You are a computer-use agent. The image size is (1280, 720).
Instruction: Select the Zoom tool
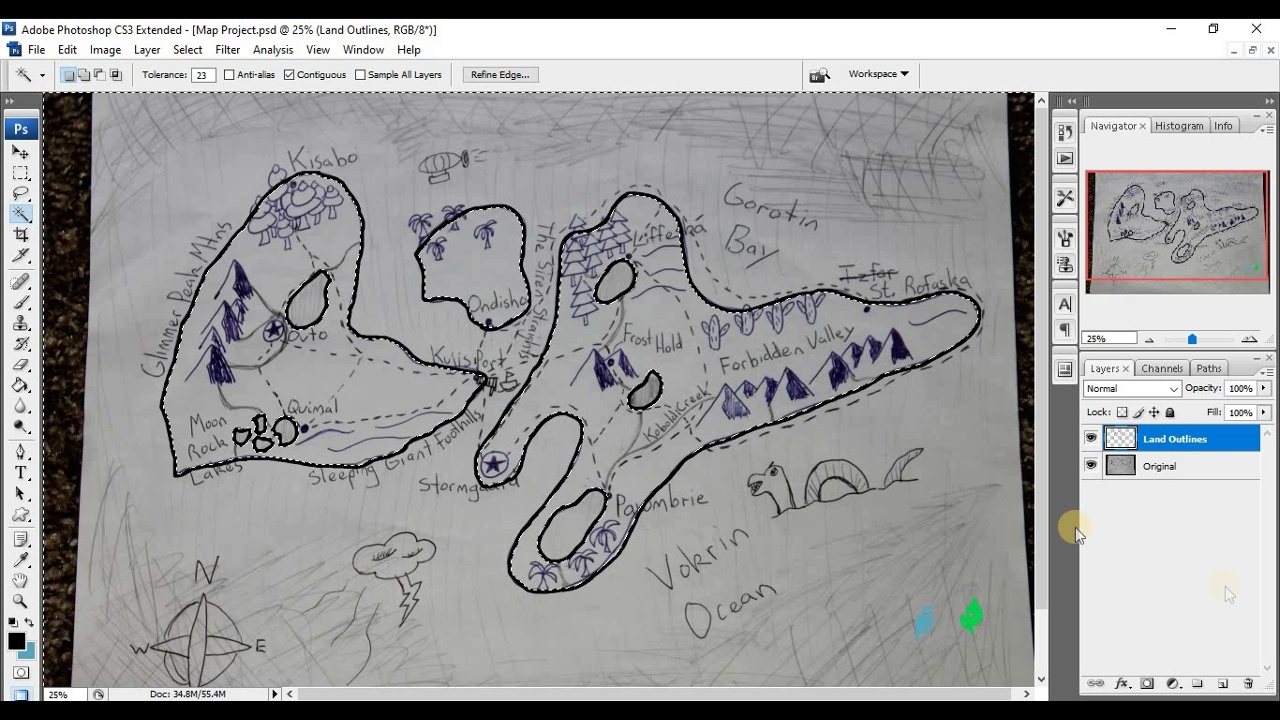21,601
